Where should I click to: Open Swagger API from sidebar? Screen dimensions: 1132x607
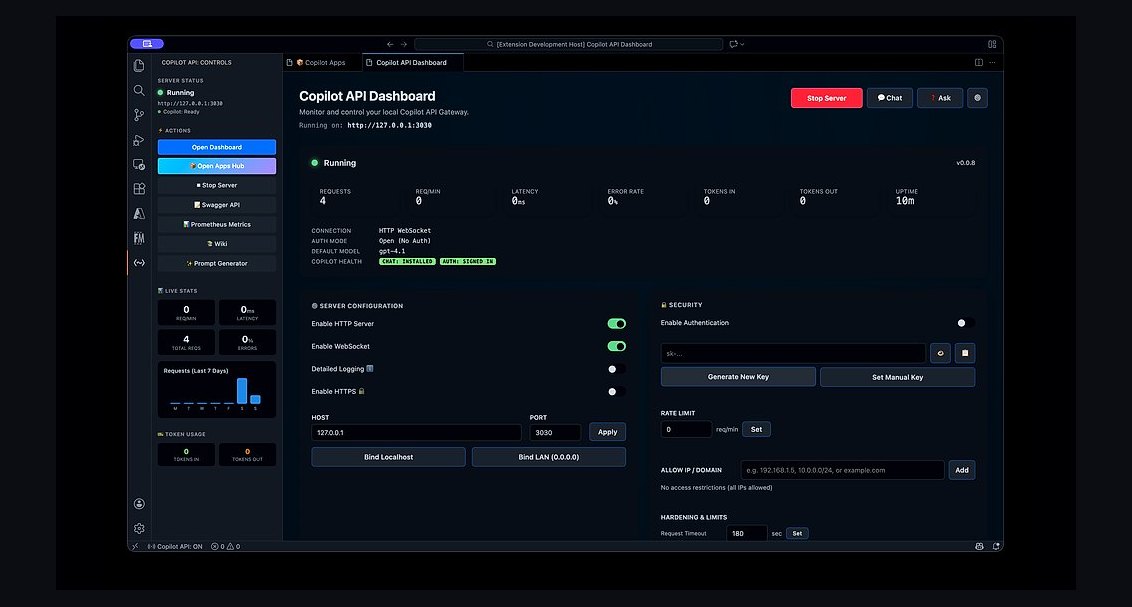[x=217, y=205]
